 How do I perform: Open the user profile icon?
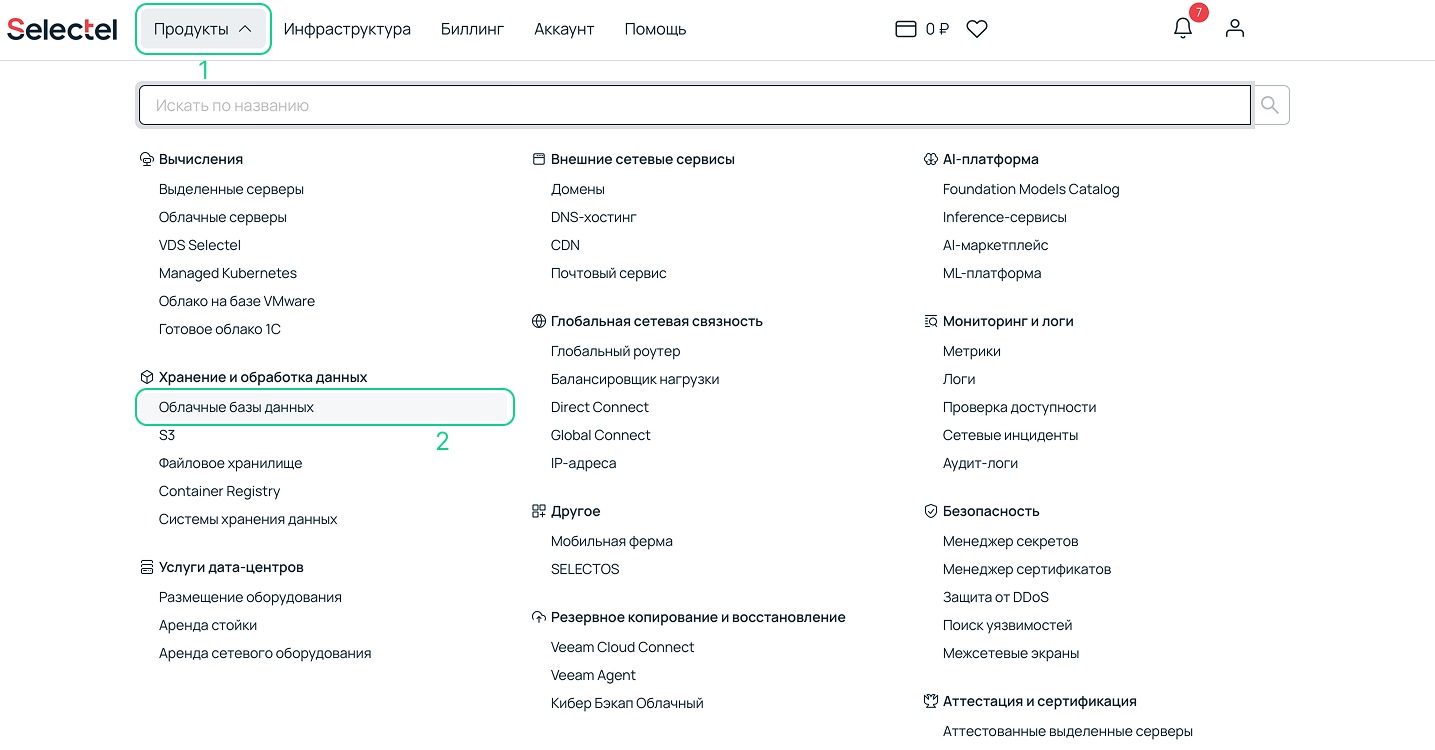[1235, 29]
